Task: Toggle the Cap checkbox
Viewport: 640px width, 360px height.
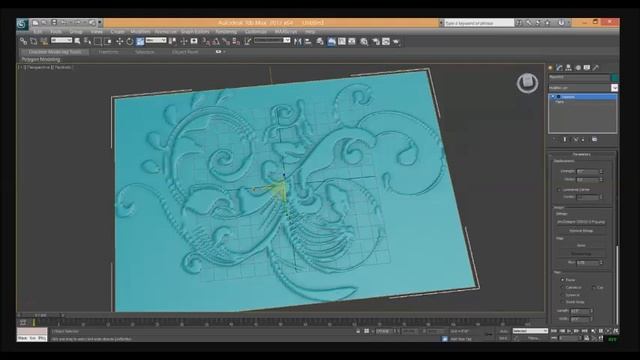Action: coord(594,287)
